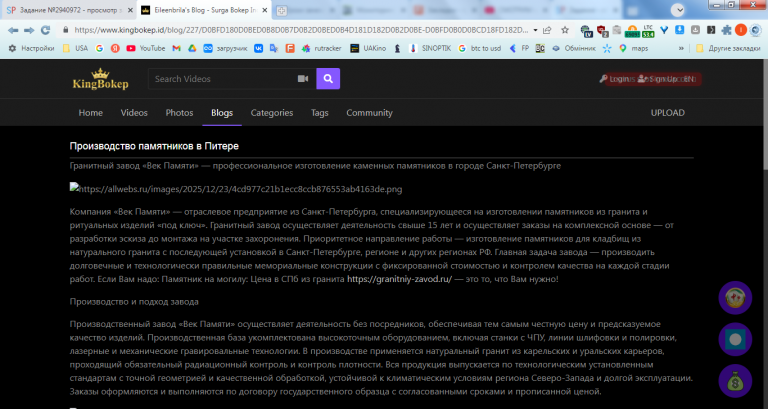Screen dimensions: 768x409
Task: Open the casino chip floating button
Action: [x=735, y=297]
